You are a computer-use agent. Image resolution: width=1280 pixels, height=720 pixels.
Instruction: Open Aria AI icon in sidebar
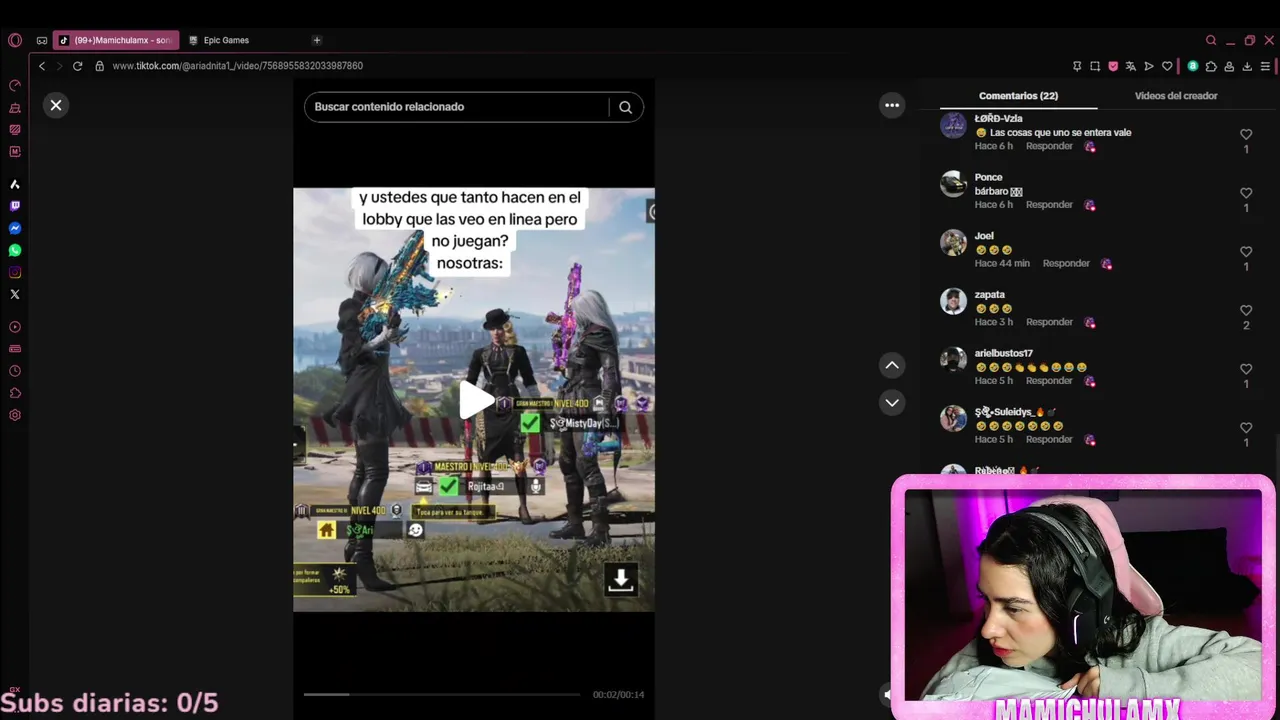[x=15, y=184]
